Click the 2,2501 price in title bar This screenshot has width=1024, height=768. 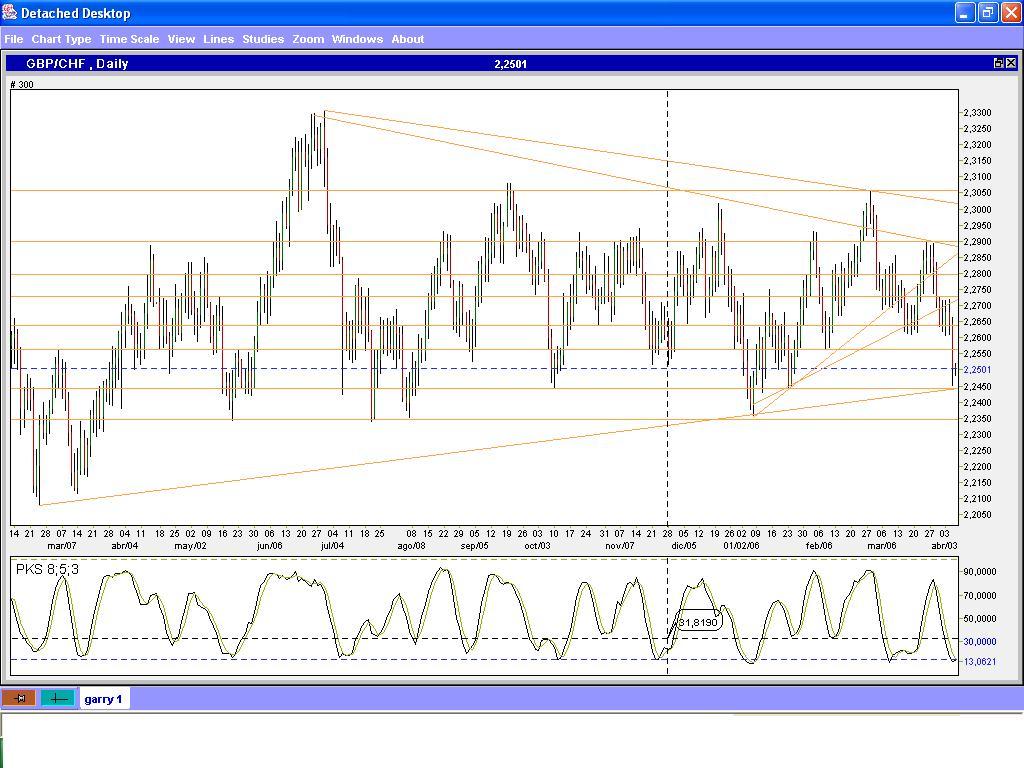coord(511,64)
